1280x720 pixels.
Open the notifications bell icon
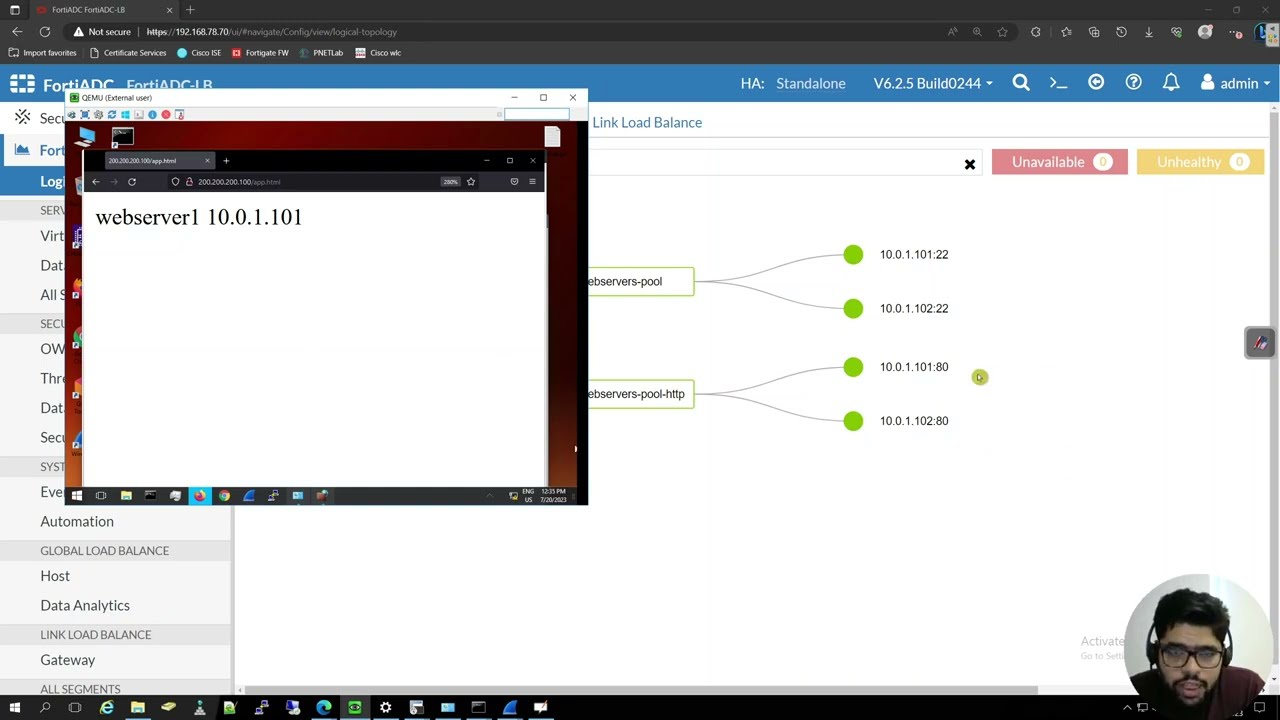coord(1171,83)
